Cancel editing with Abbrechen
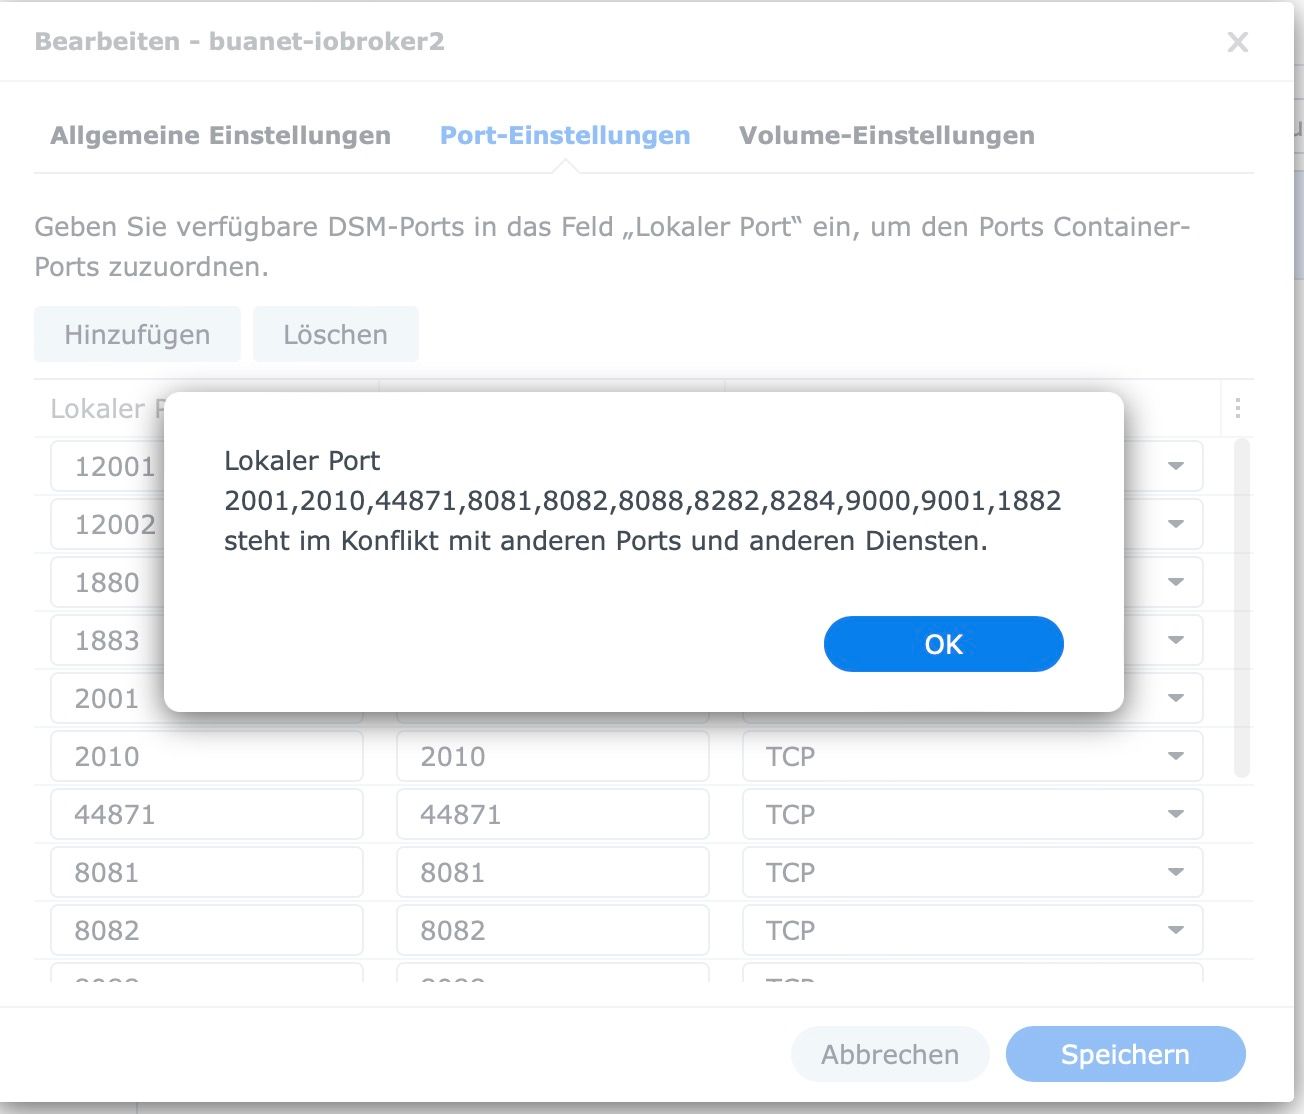1304x1114 pixels. click(x=889, y=1054)
